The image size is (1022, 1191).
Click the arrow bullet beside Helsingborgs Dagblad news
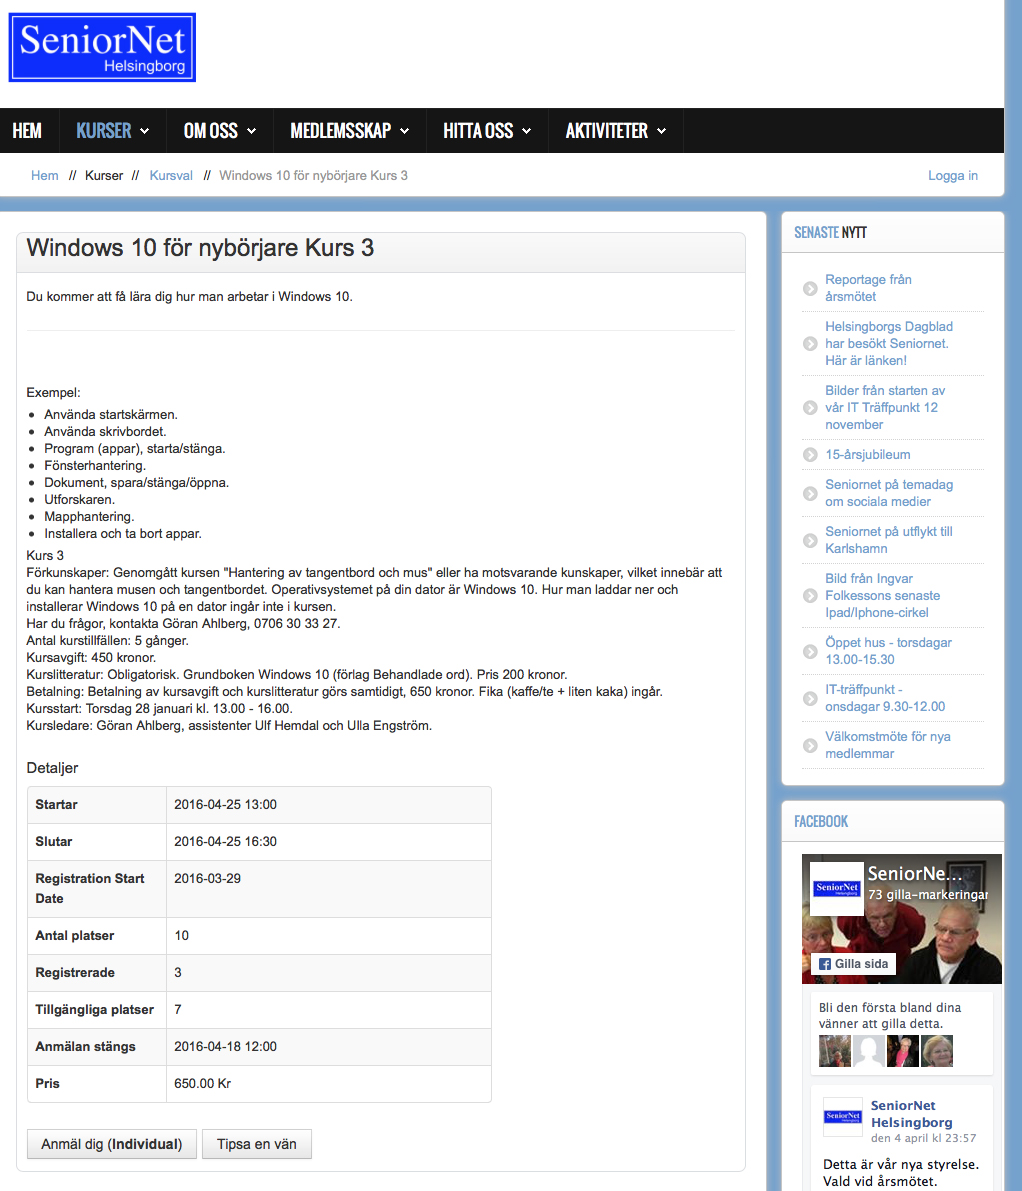pos(810,343)
